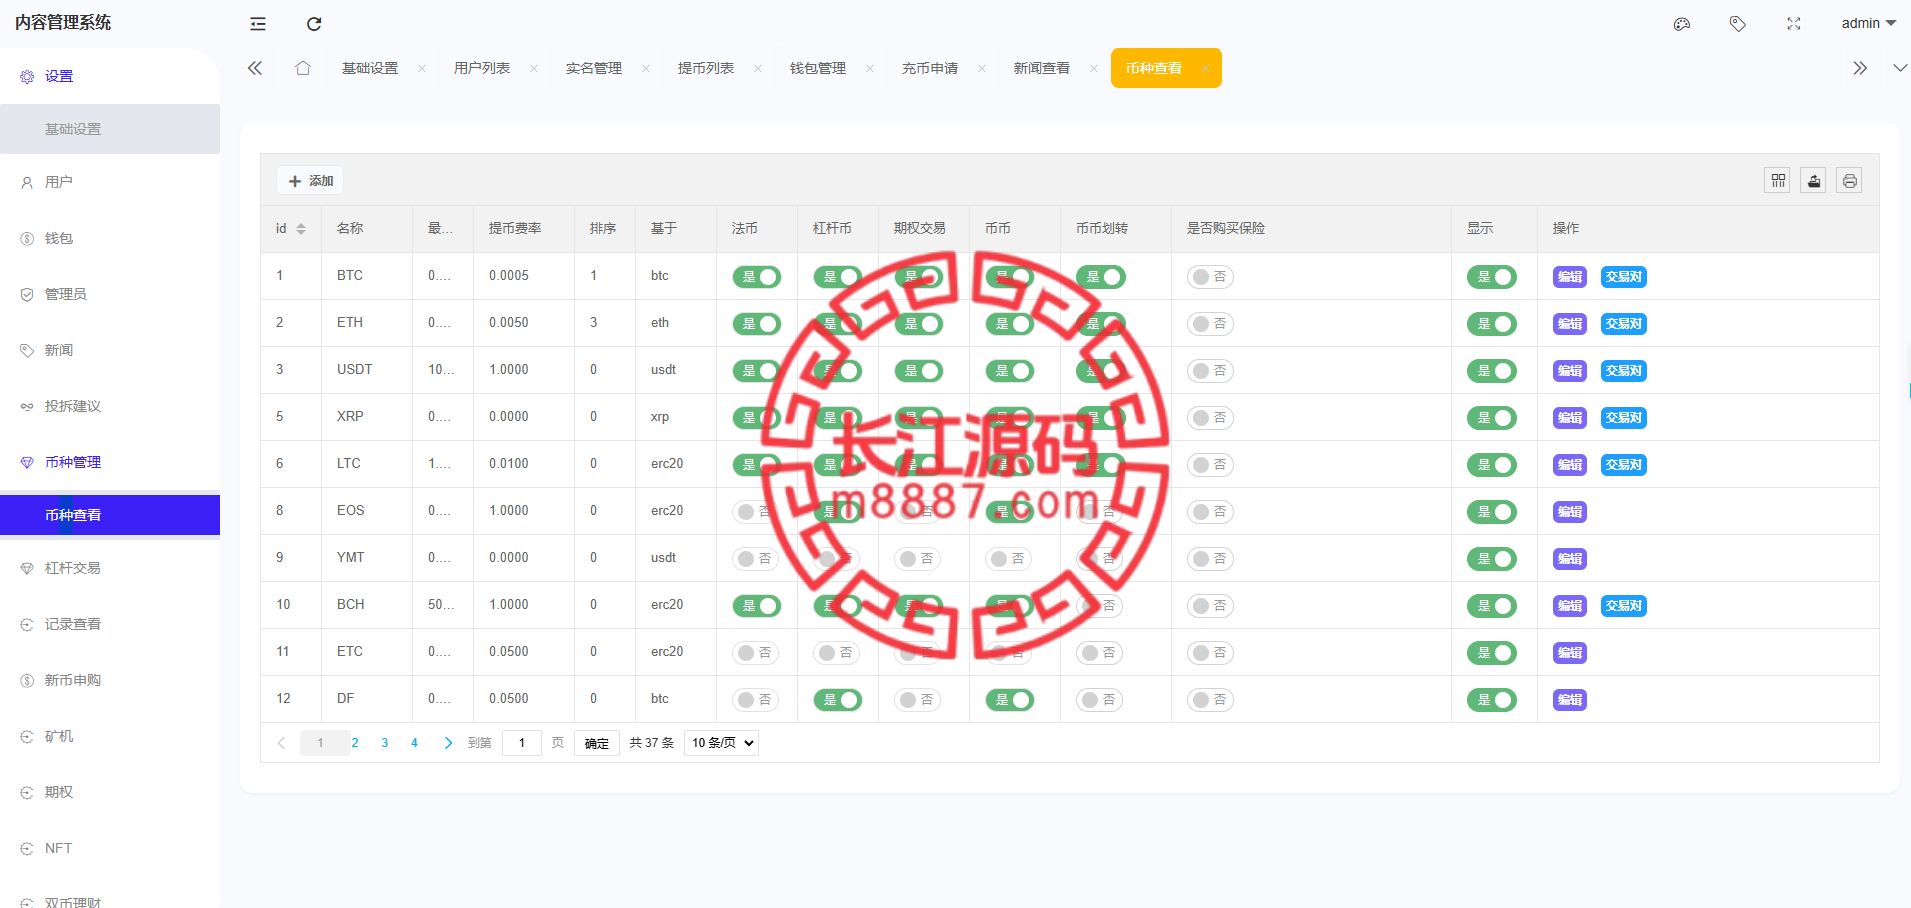Screen dimensions: 1911x908
Task: Collapse 币种管理 sidebar menu
Action: click(x=110, y=462)
